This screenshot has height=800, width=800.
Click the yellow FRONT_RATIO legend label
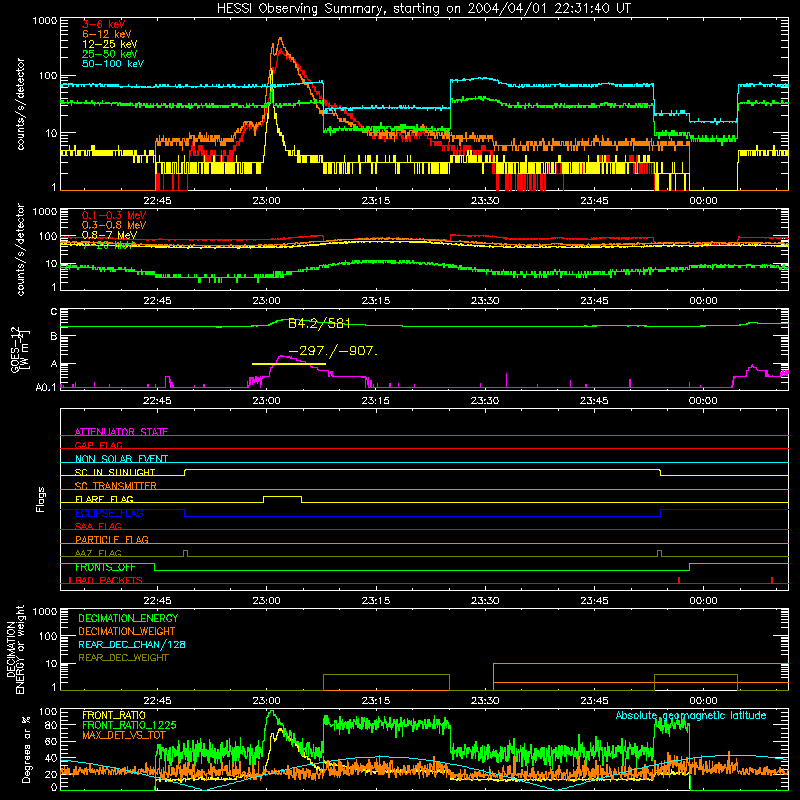tap(114, 715)
